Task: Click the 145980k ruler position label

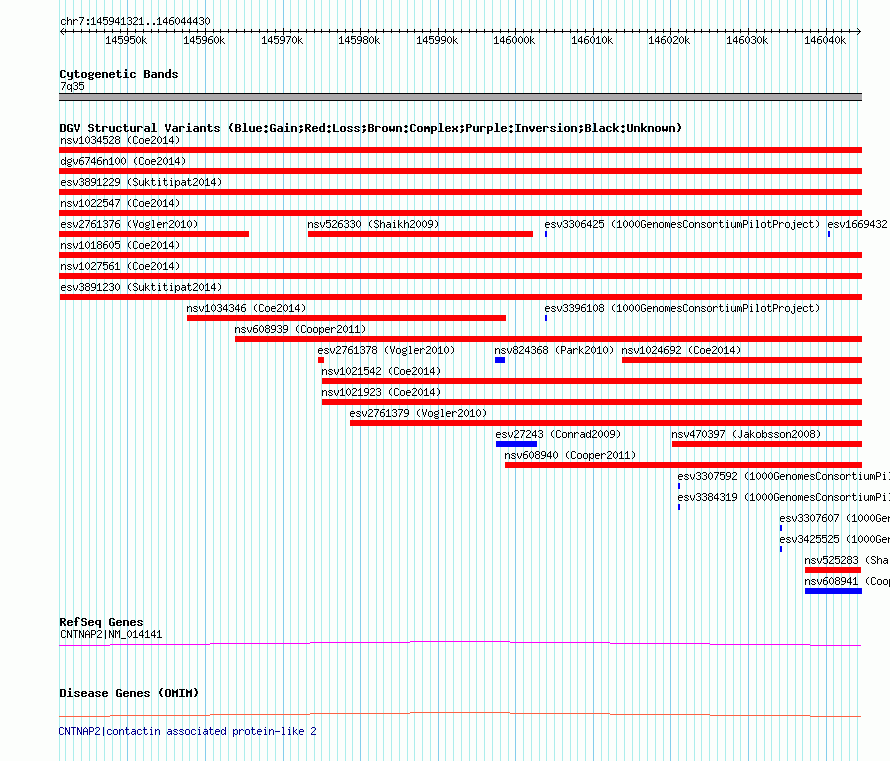Action: coord(359,40)
